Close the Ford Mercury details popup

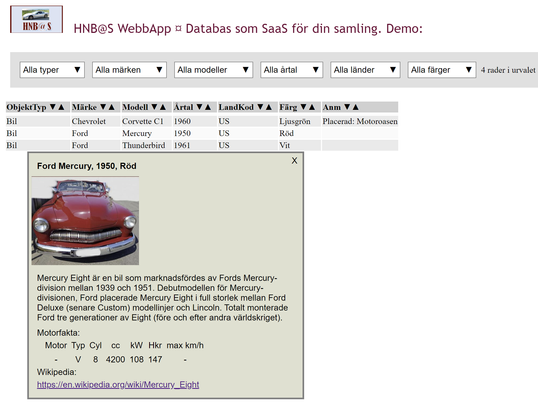[294, 161]
